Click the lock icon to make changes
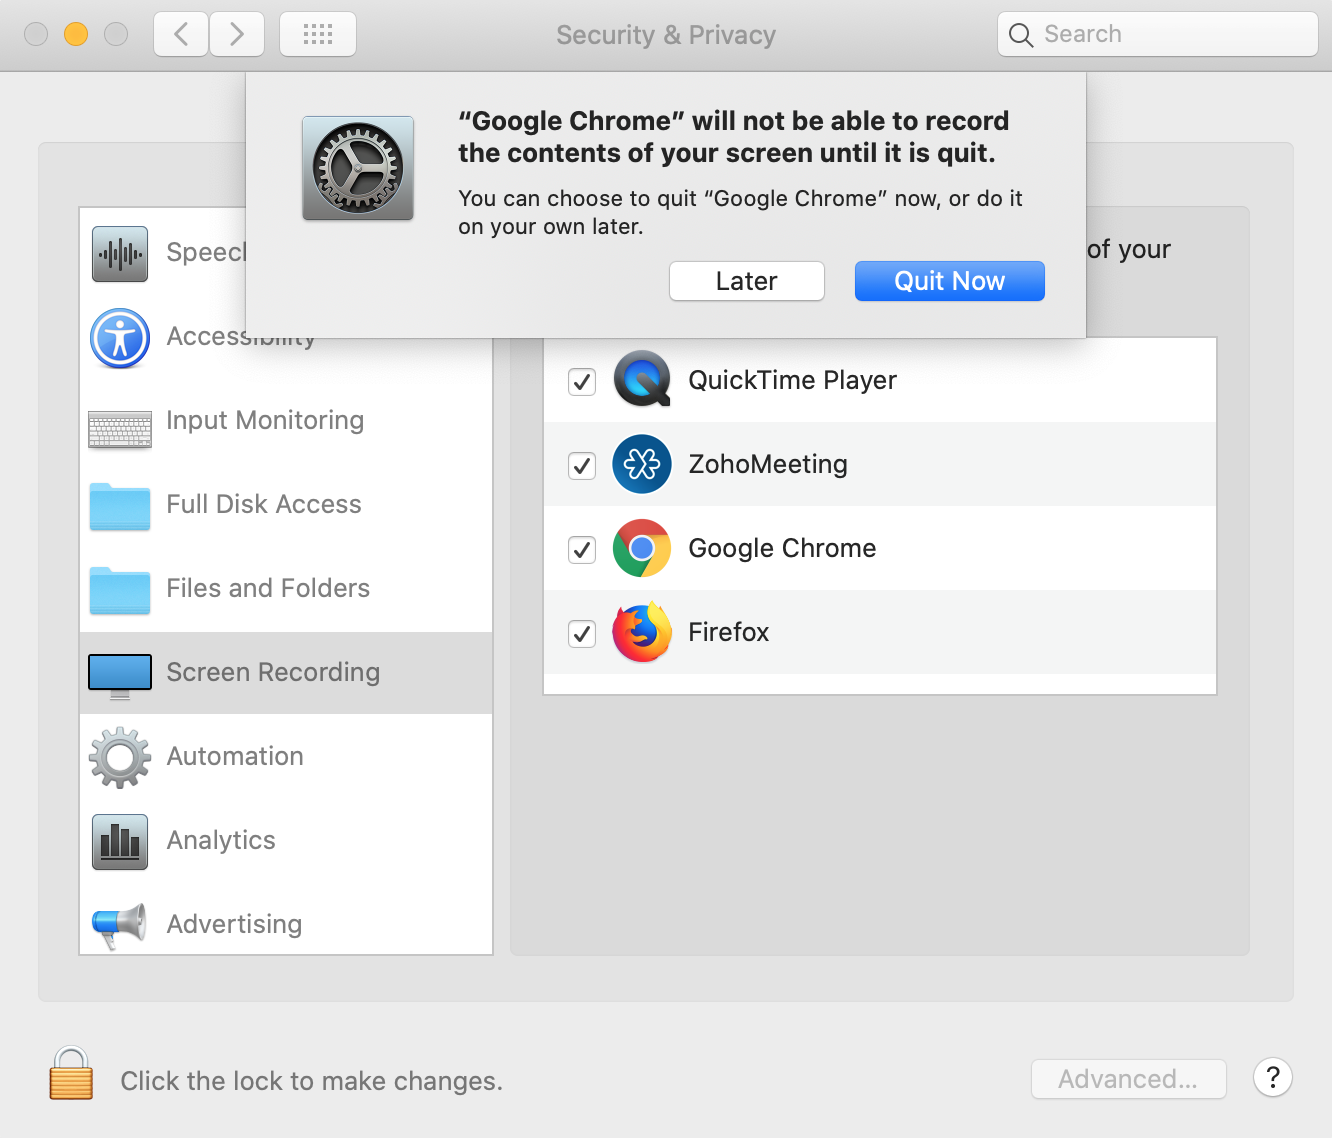The height and width of the screenshot is (1138, 1332). [71, 1073]
